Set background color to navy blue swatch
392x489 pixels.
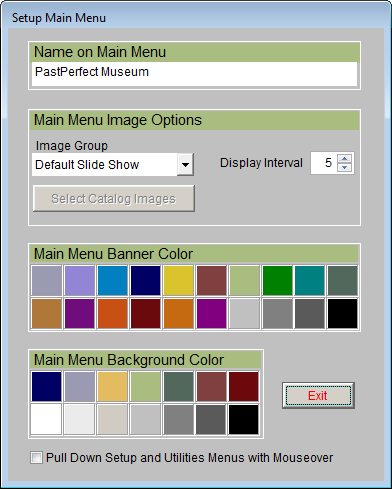click(47, 387)
